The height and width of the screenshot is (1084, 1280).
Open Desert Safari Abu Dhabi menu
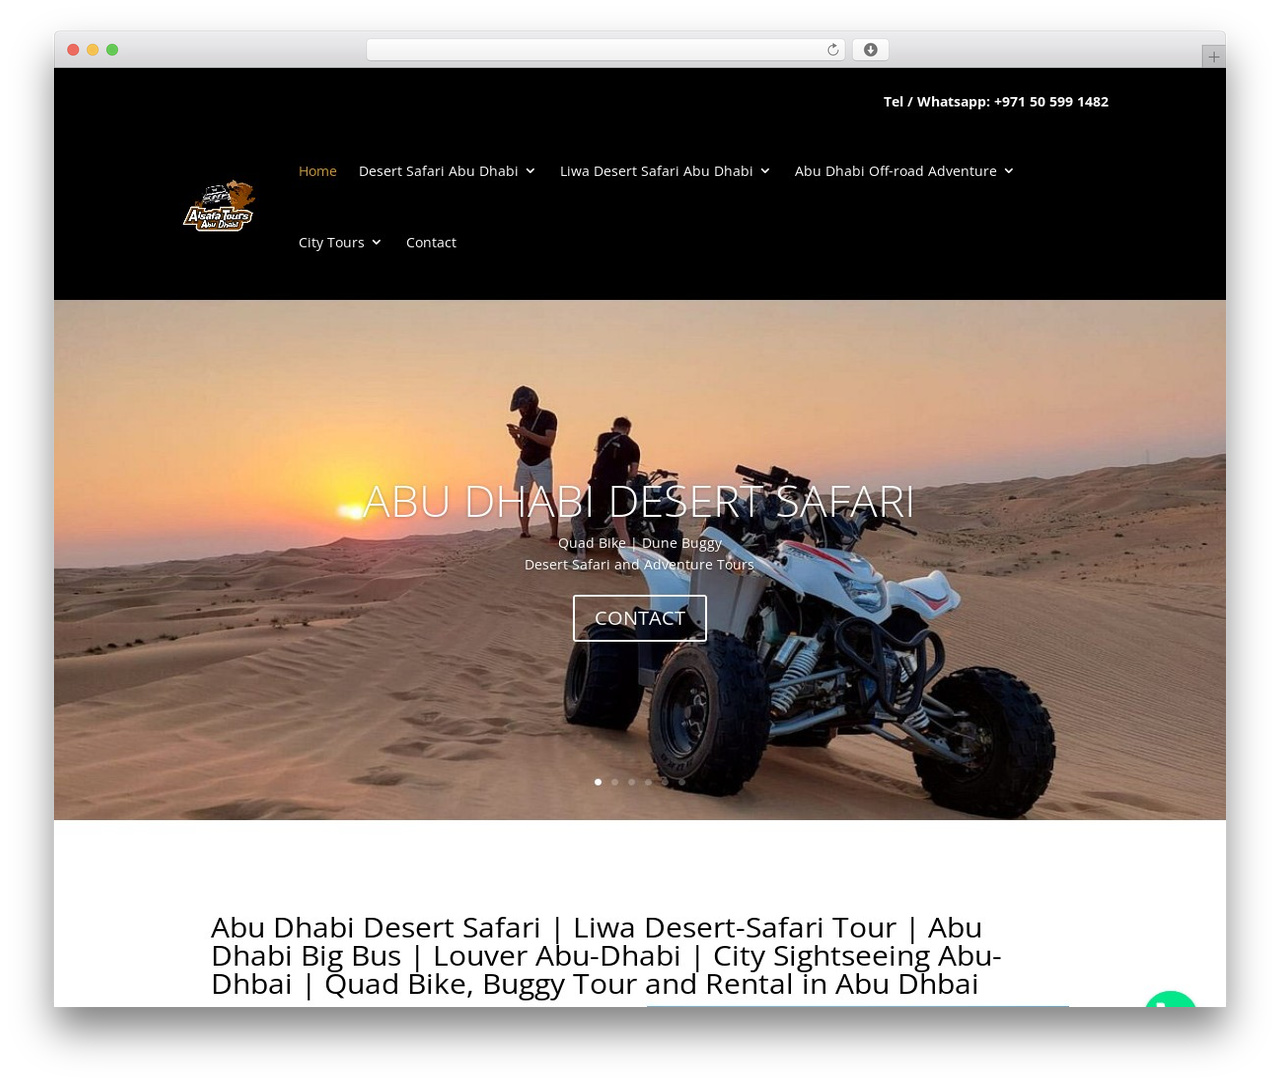coord(438,171)
